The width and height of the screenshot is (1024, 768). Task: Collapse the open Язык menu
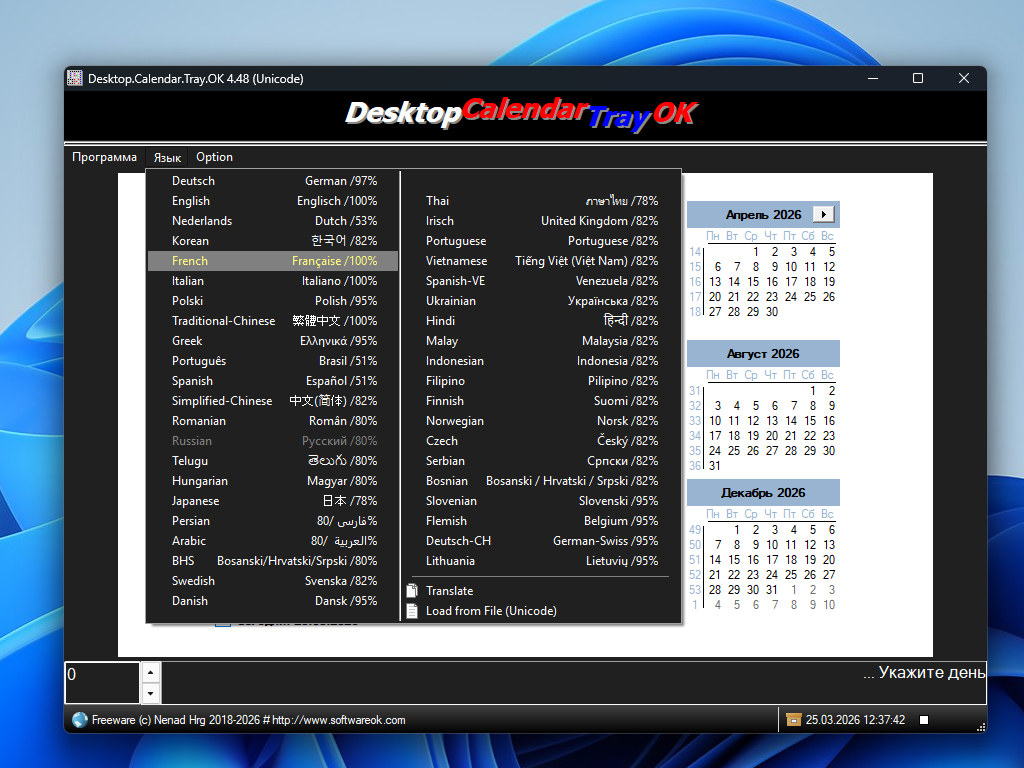pyautogui.click(x=167, y=157)
